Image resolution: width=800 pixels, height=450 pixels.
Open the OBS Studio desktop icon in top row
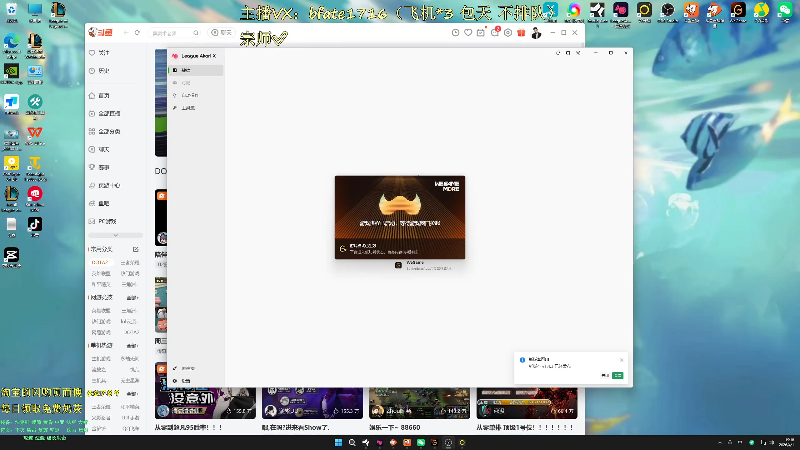click(x=667, y=12)
